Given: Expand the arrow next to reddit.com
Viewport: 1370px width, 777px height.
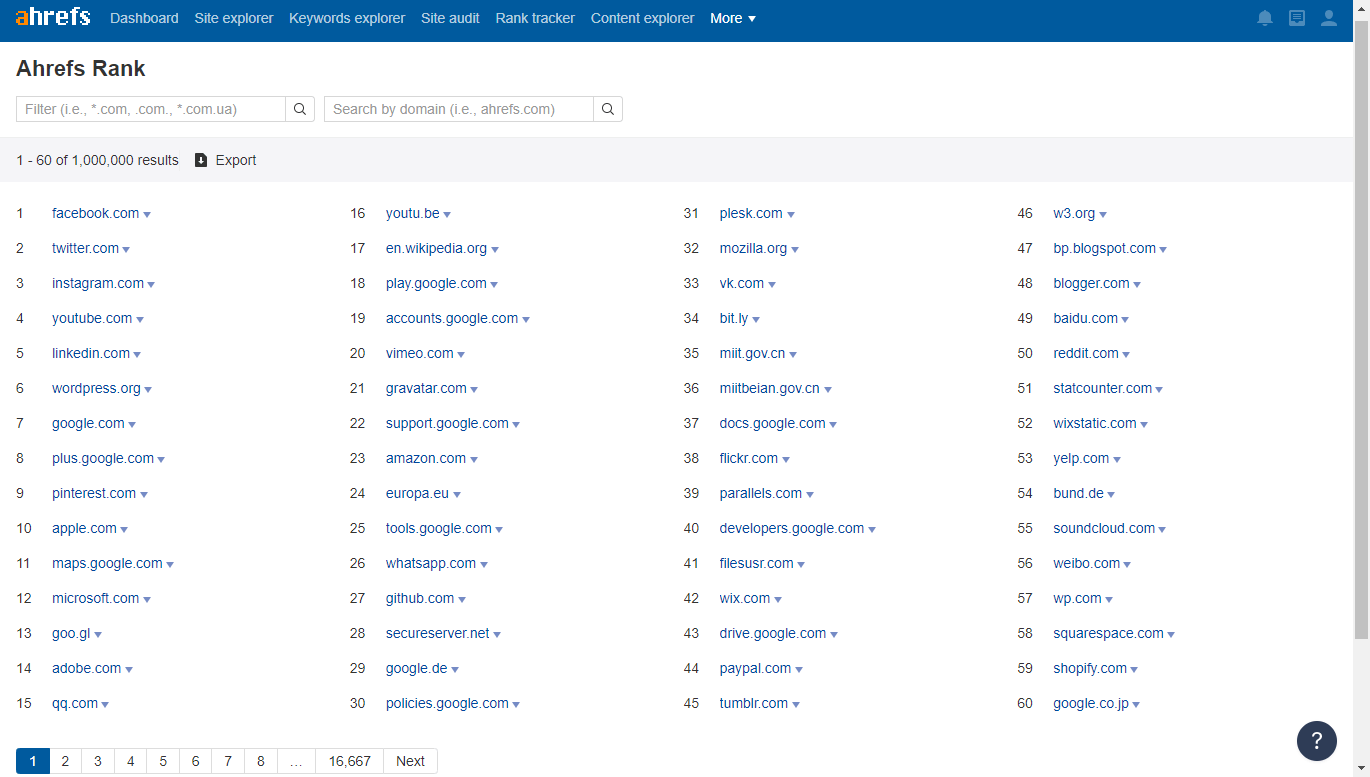Looking at the screenshot, I should coord(1126,355).
